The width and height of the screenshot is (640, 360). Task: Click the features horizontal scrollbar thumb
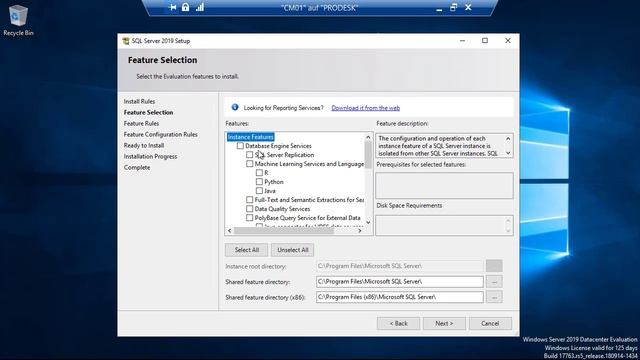pyautogui.click(x=284, y=231)
